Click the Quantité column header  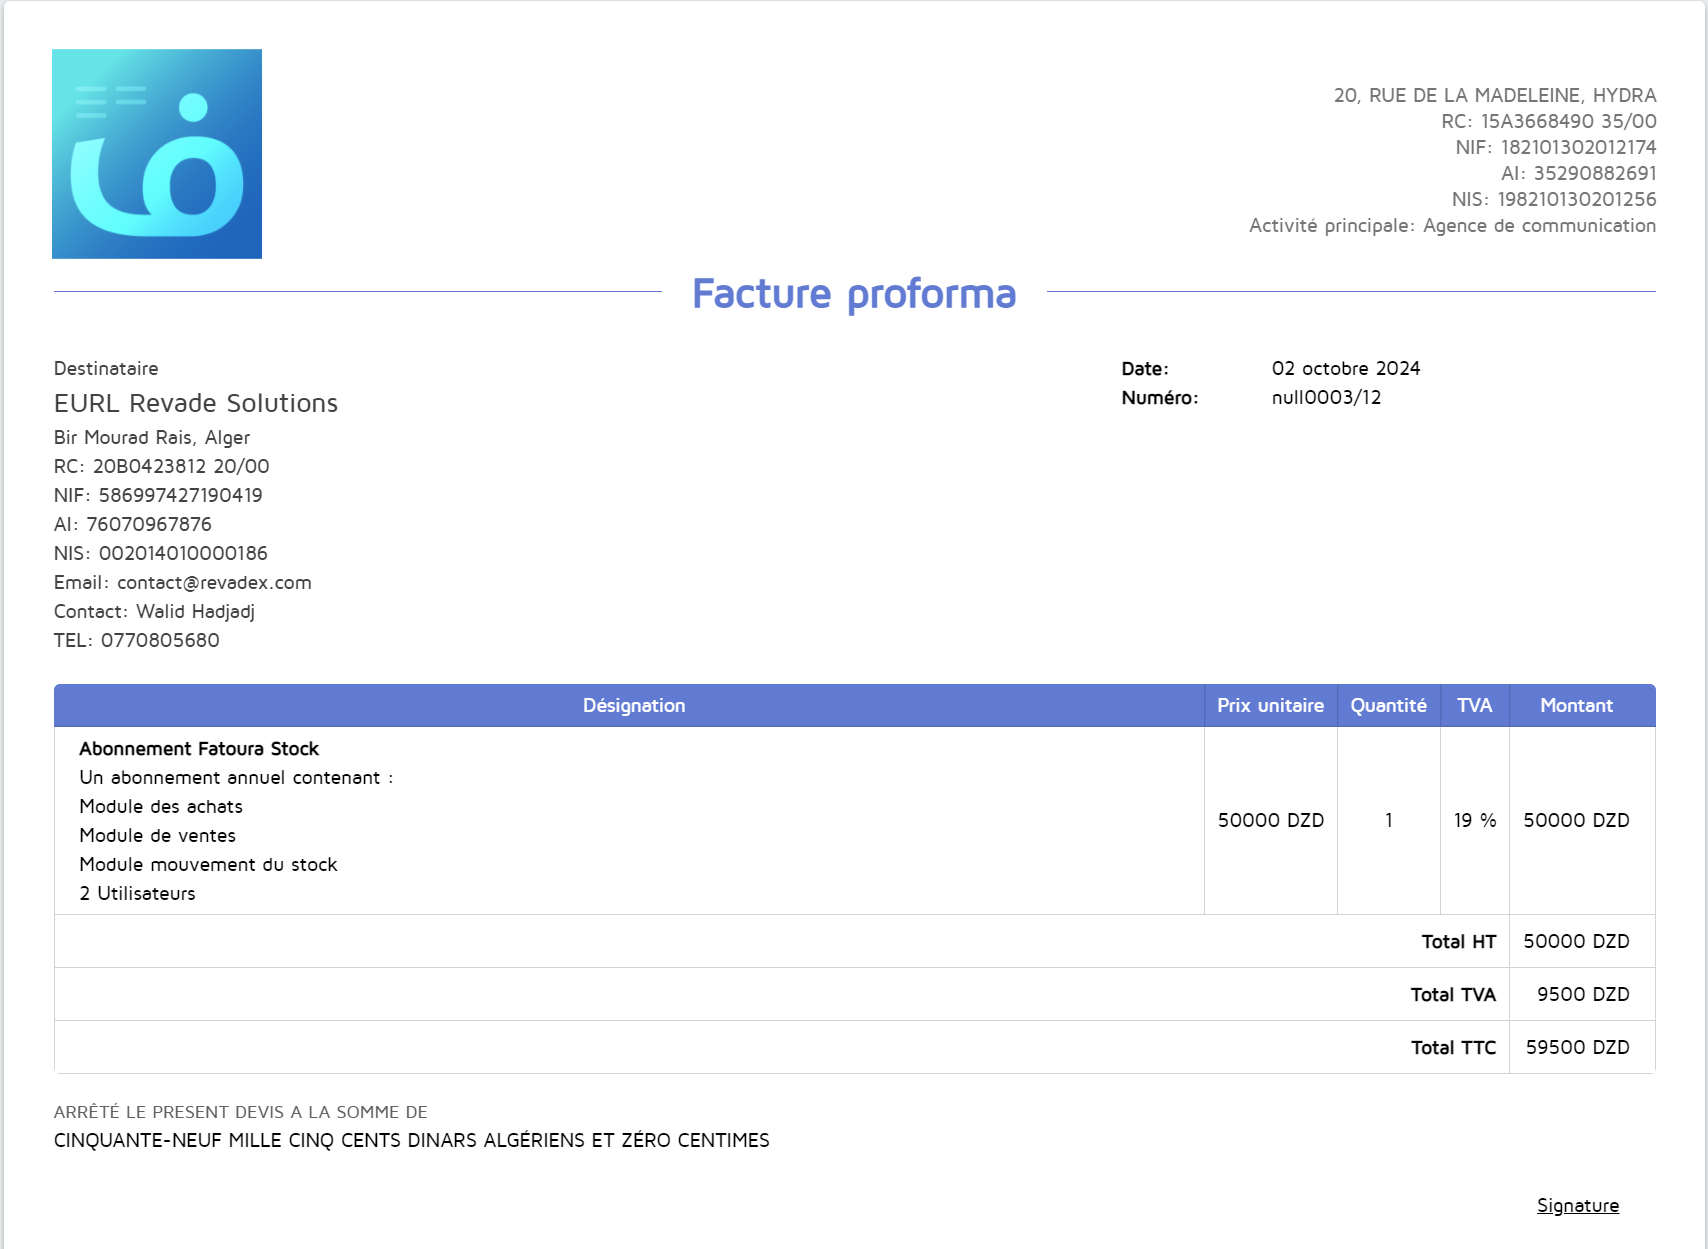pos(1387,705)
